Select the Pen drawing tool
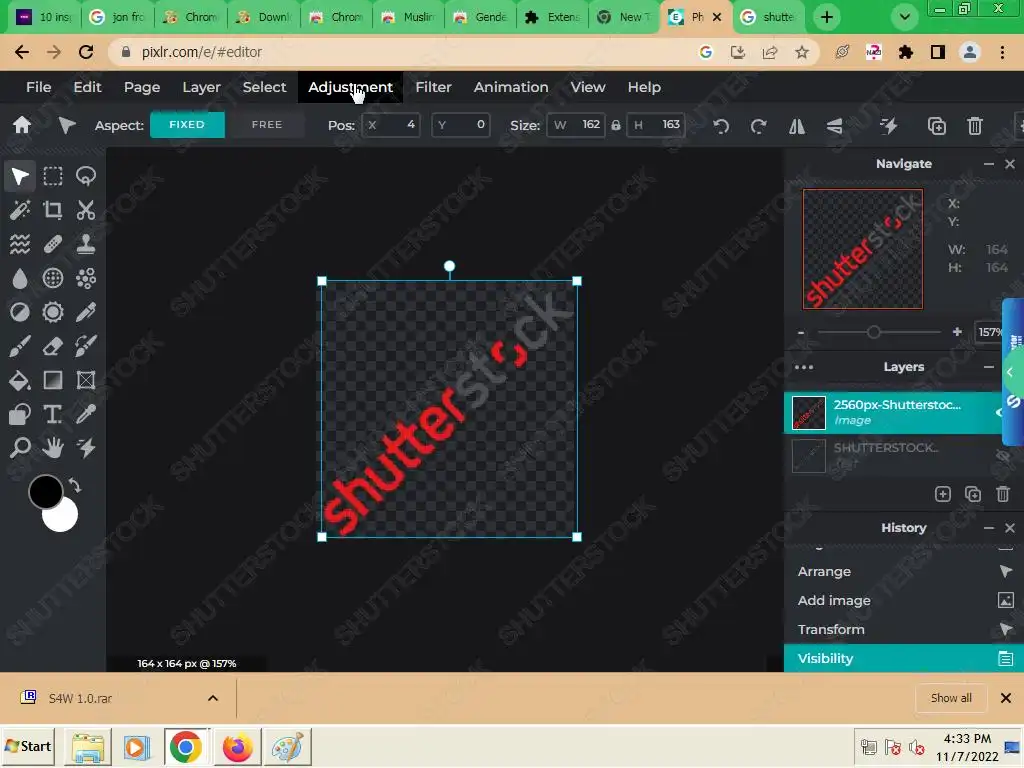 pyautogui.click(x=86, y=312)
